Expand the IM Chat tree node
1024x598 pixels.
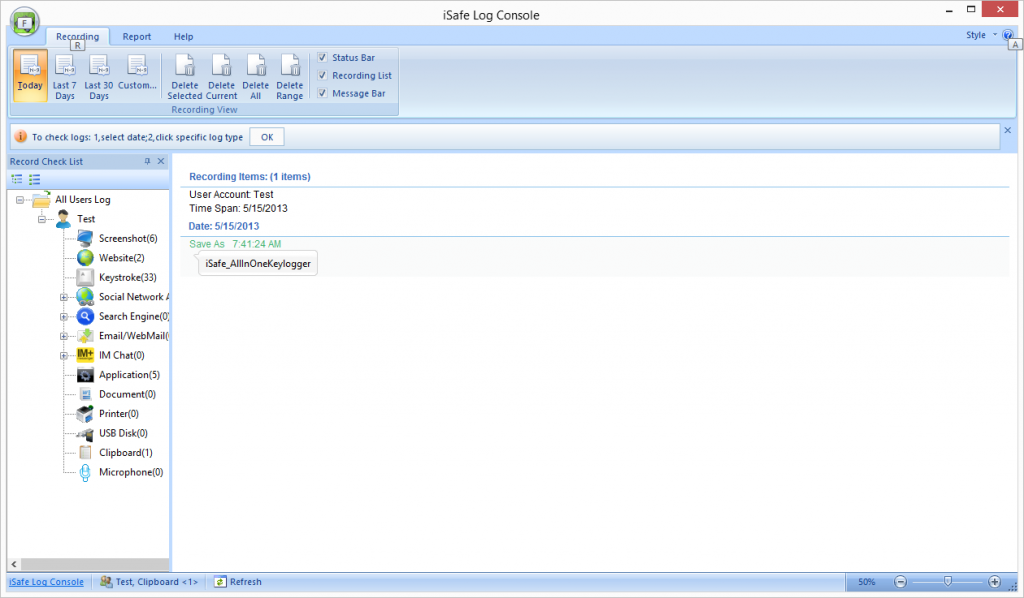[64, 355]
